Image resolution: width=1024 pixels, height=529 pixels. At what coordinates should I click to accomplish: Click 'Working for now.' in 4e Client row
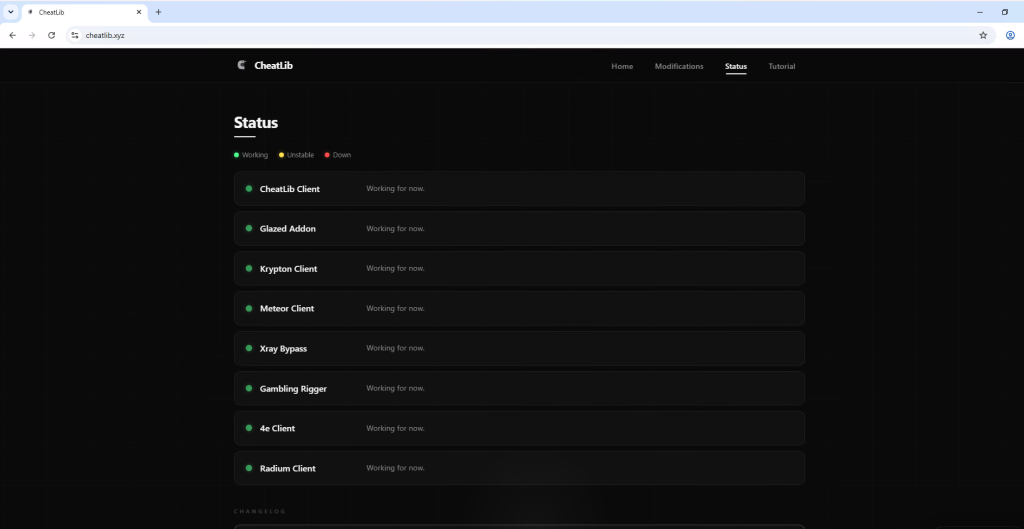395,428
